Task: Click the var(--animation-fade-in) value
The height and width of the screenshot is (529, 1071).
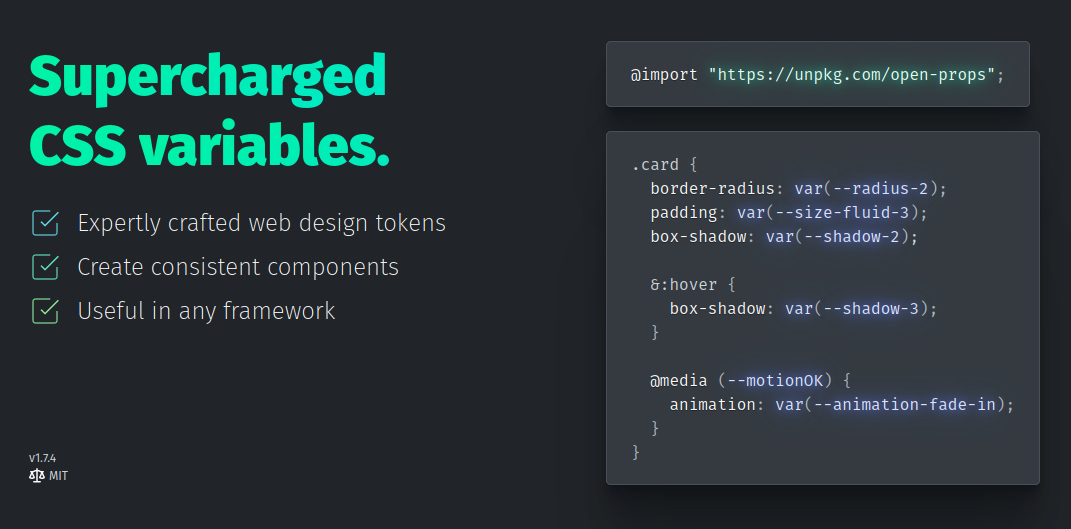Action: pyautogui.click(x=894, y=405)
